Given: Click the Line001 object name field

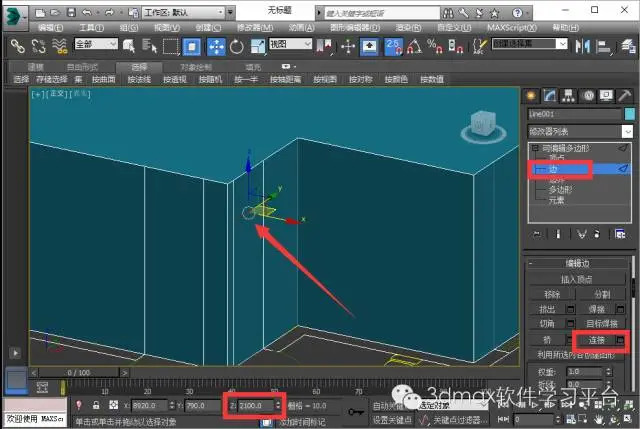Looking at the screenshot, I should (x=574, y=114).
